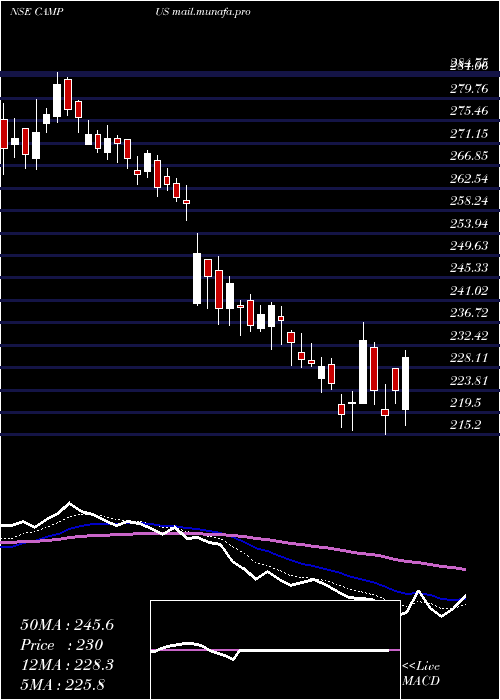The image size is (500, 700).
Task: Click the 50MA : 245.6 readout
Action: point(67,625)
